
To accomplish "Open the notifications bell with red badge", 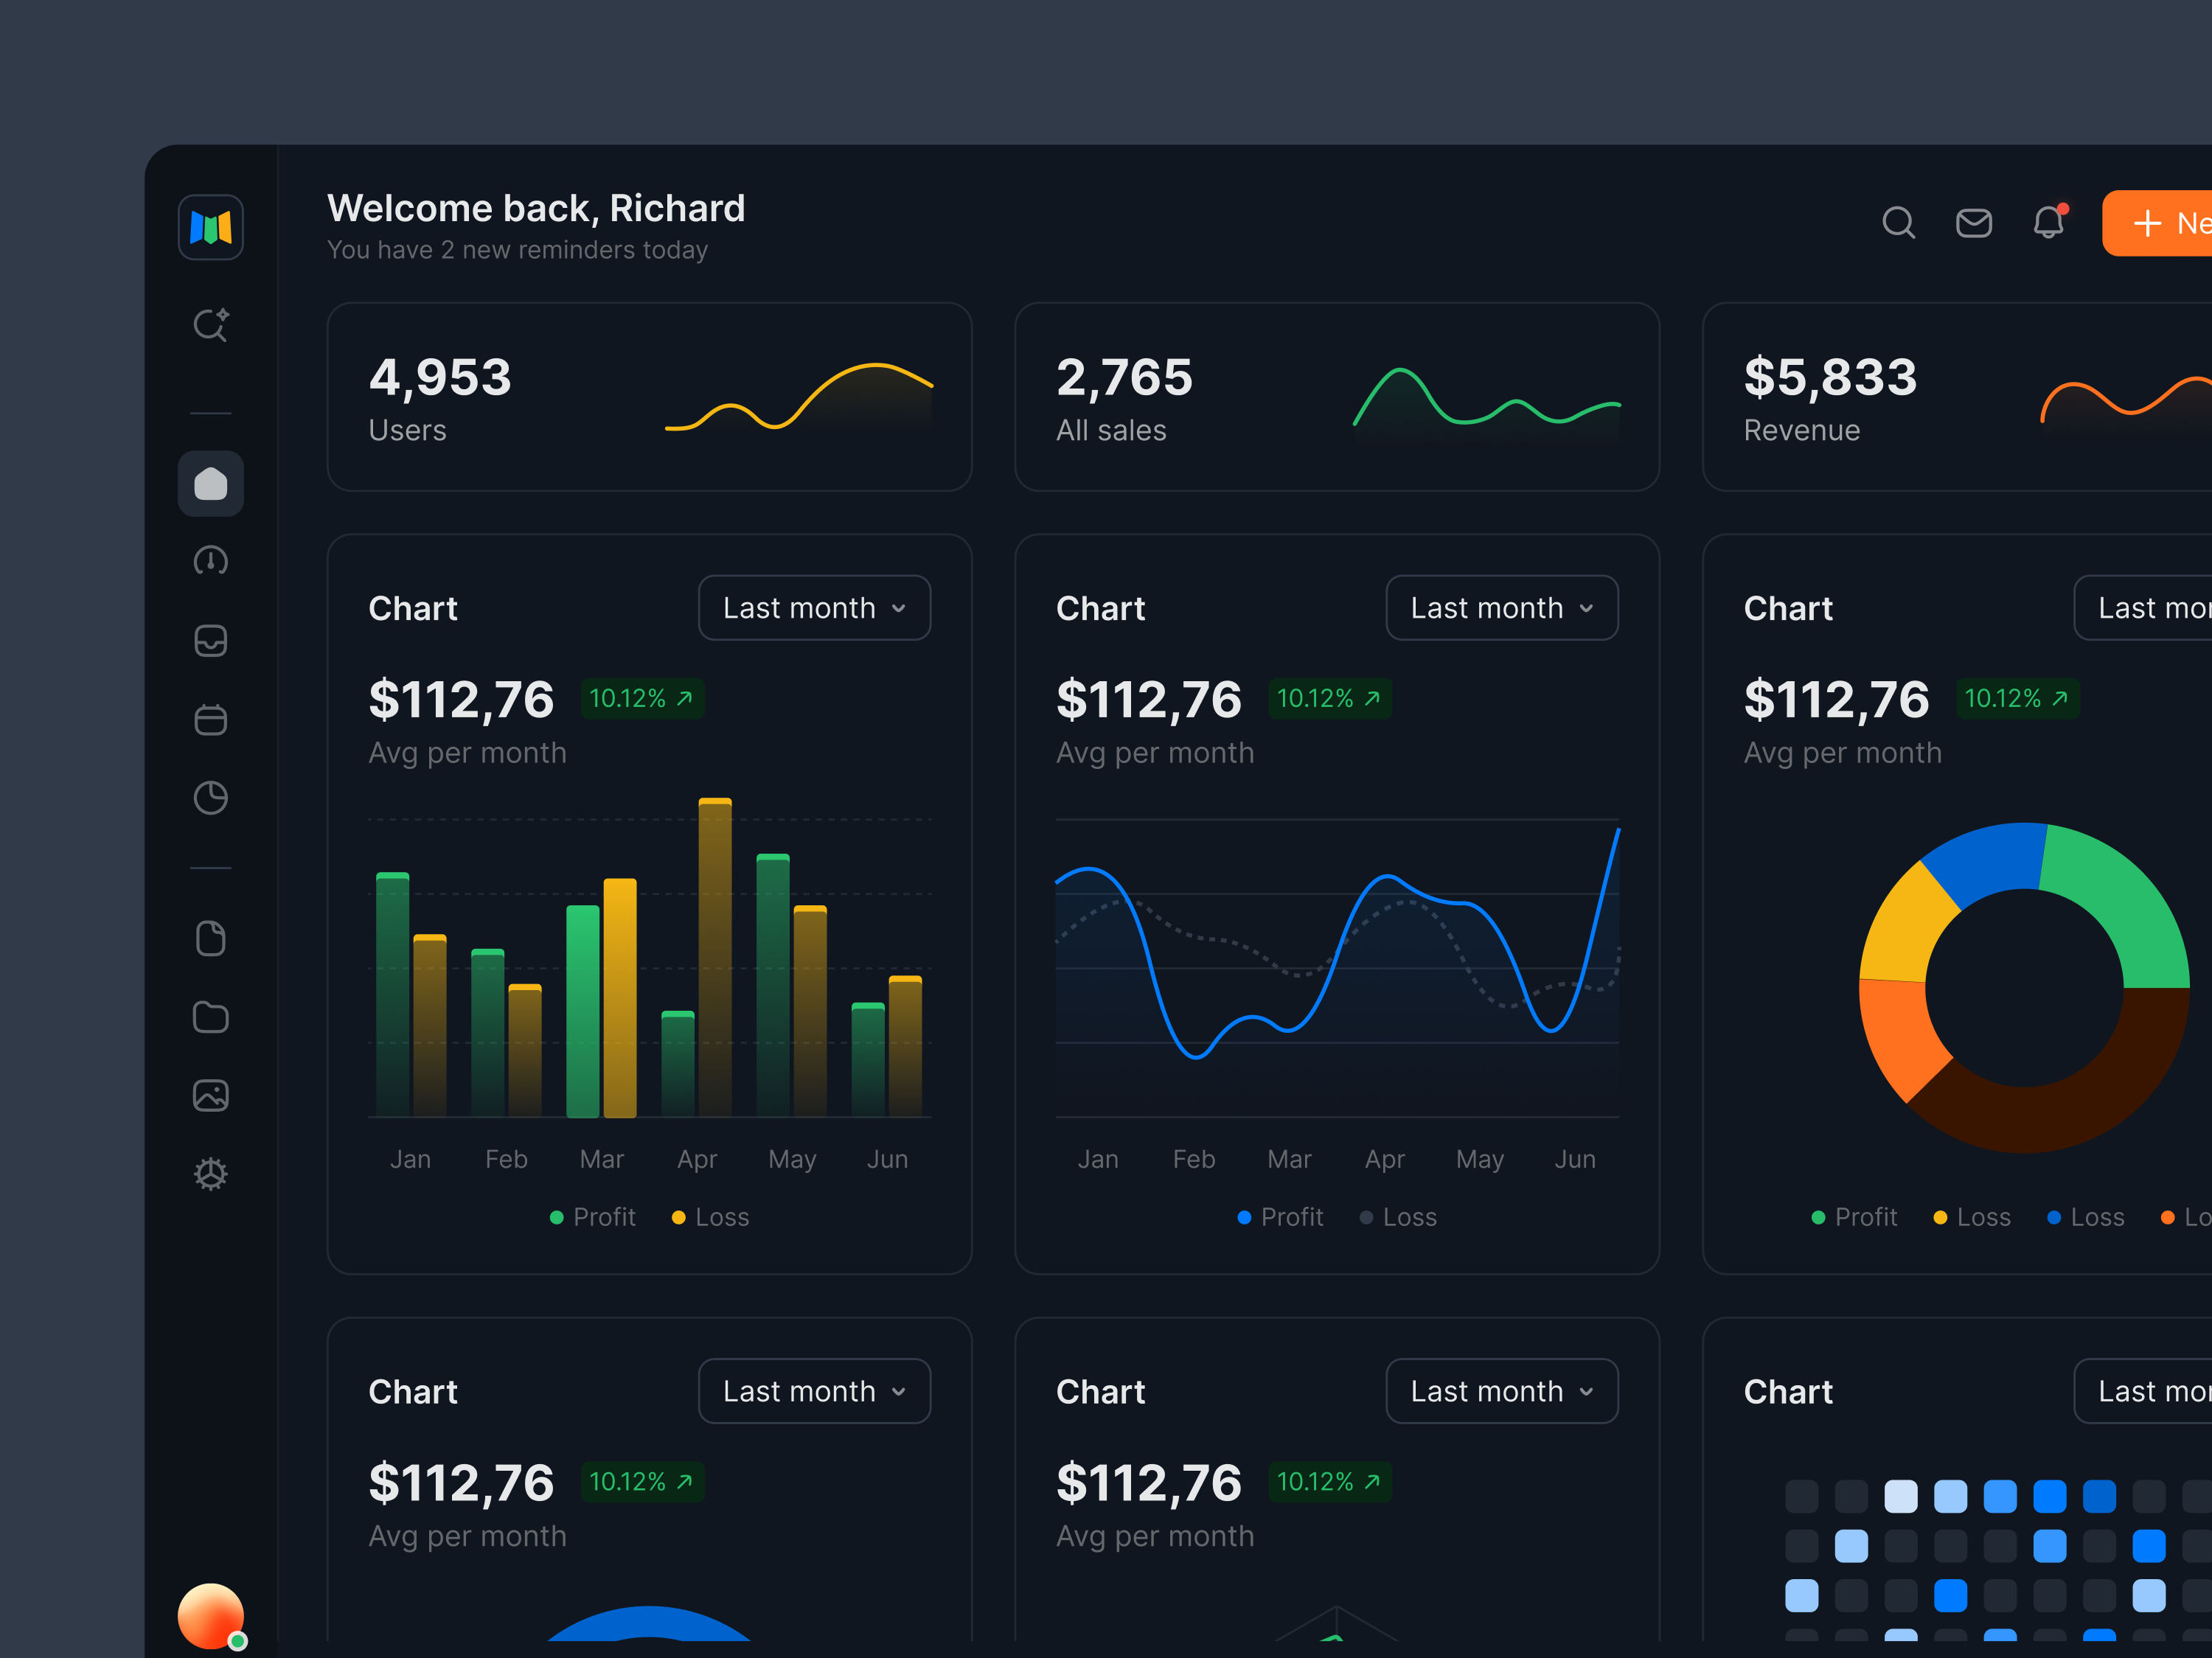I will [x=2048, y=223].
